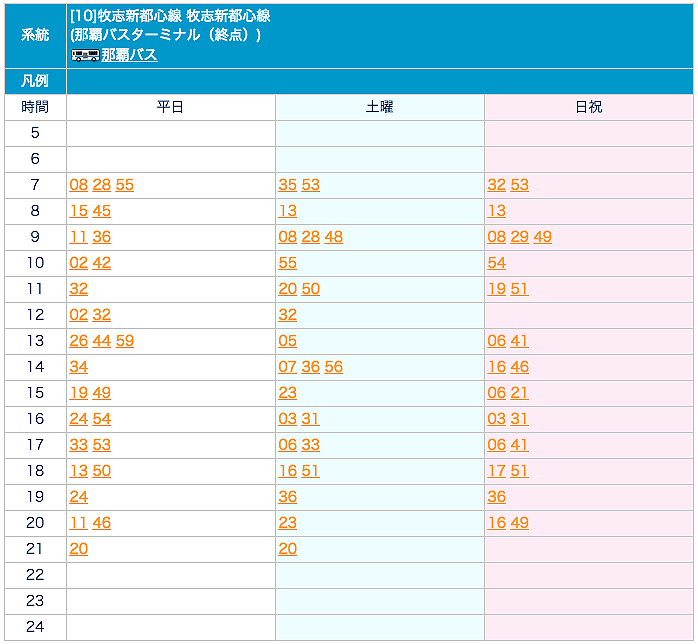
Task: Select the 平日 column header
Action: click(x=170, y=107)
